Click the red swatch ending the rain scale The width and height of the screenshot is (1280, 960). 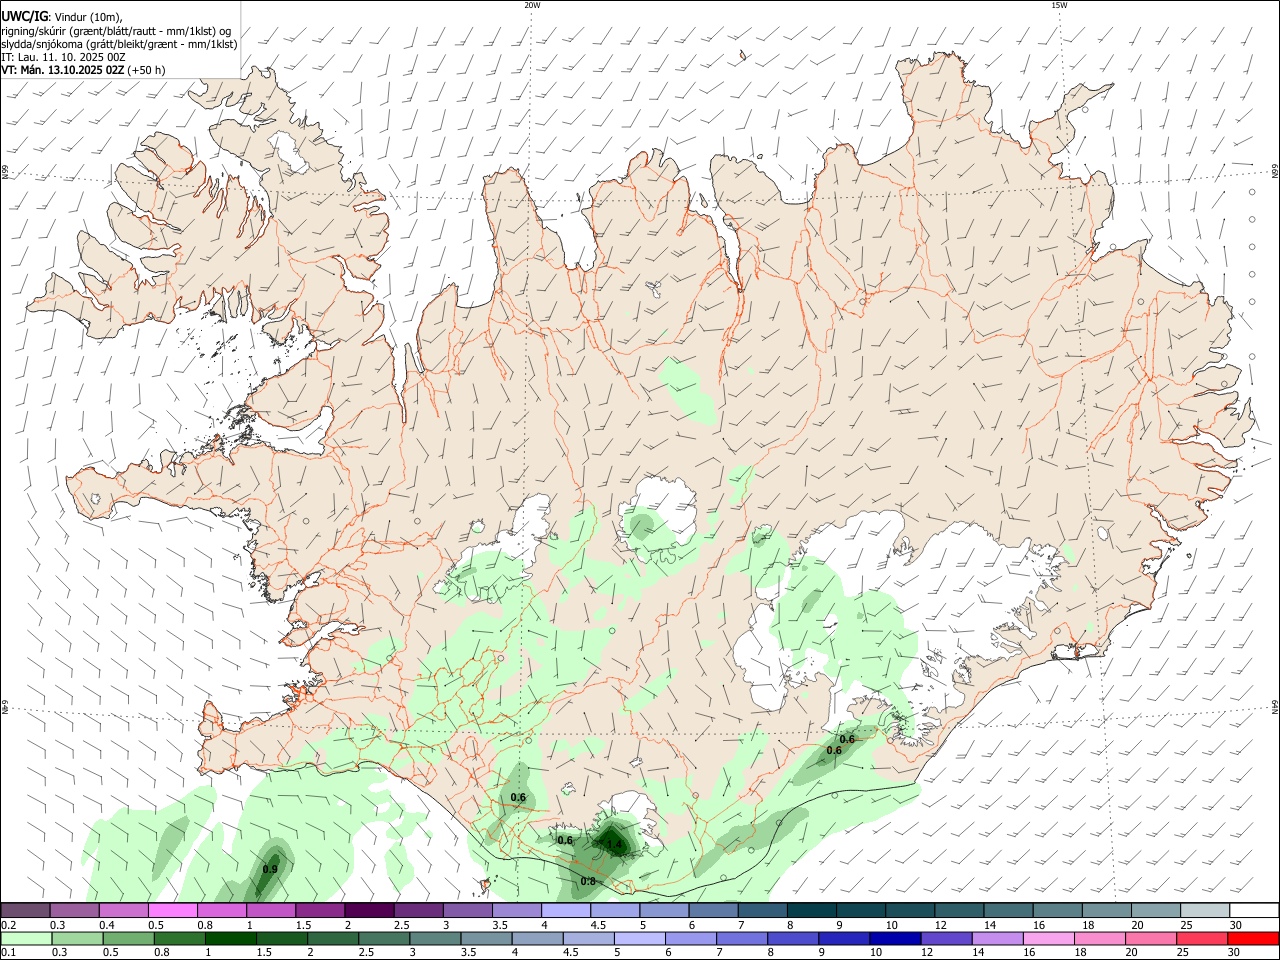pos(1253,939)
